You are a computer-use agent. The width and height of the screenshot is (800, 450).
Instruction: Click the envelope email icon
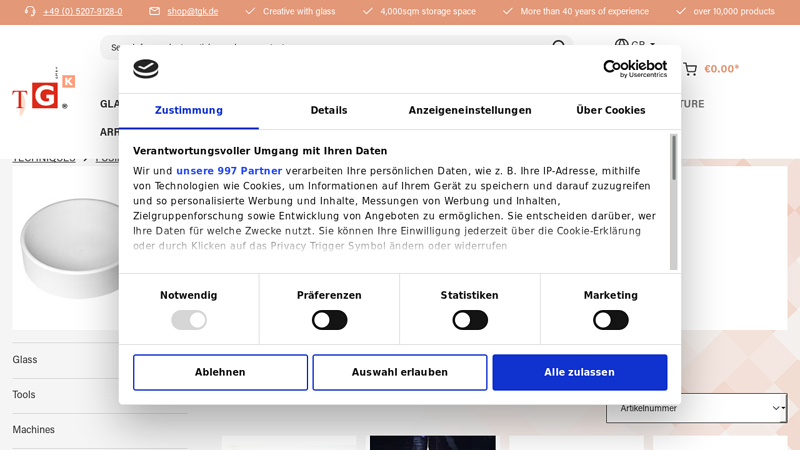[x=155, y=11]
